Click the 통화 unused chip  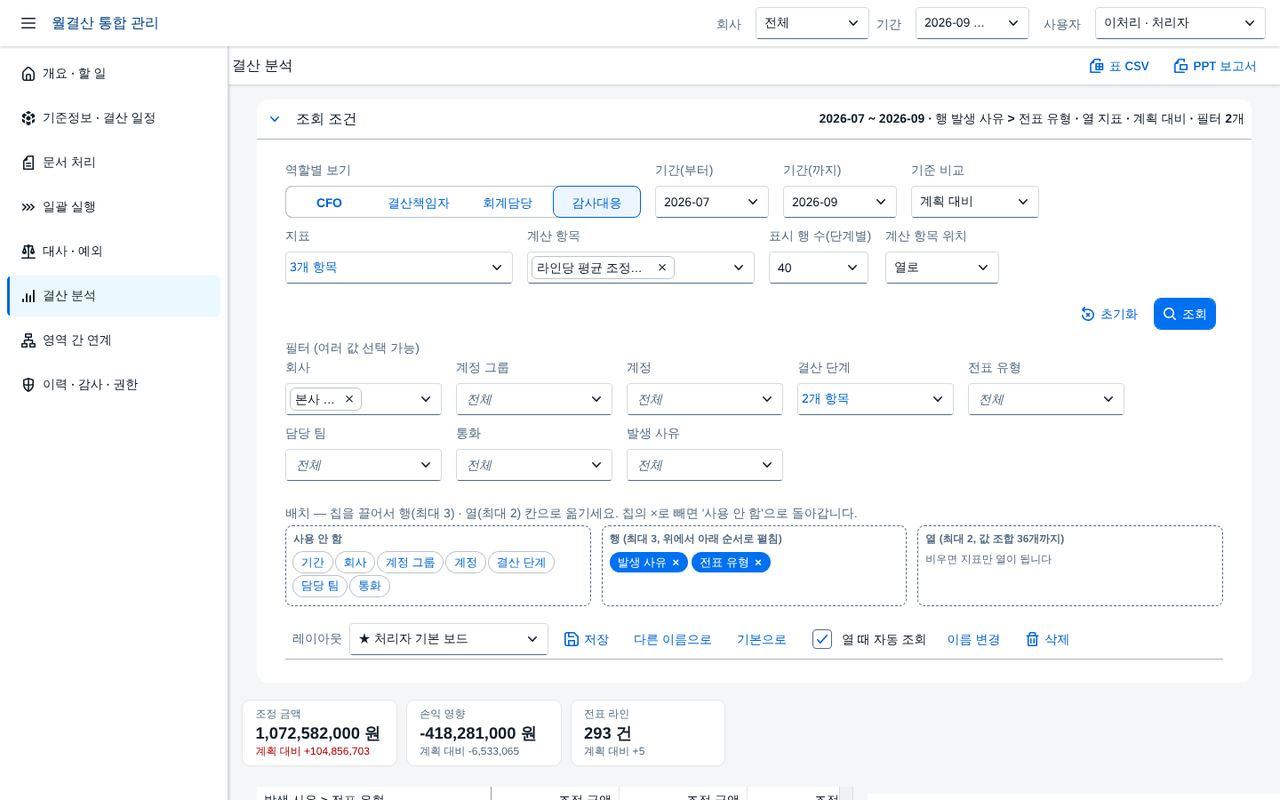point(369,586)
